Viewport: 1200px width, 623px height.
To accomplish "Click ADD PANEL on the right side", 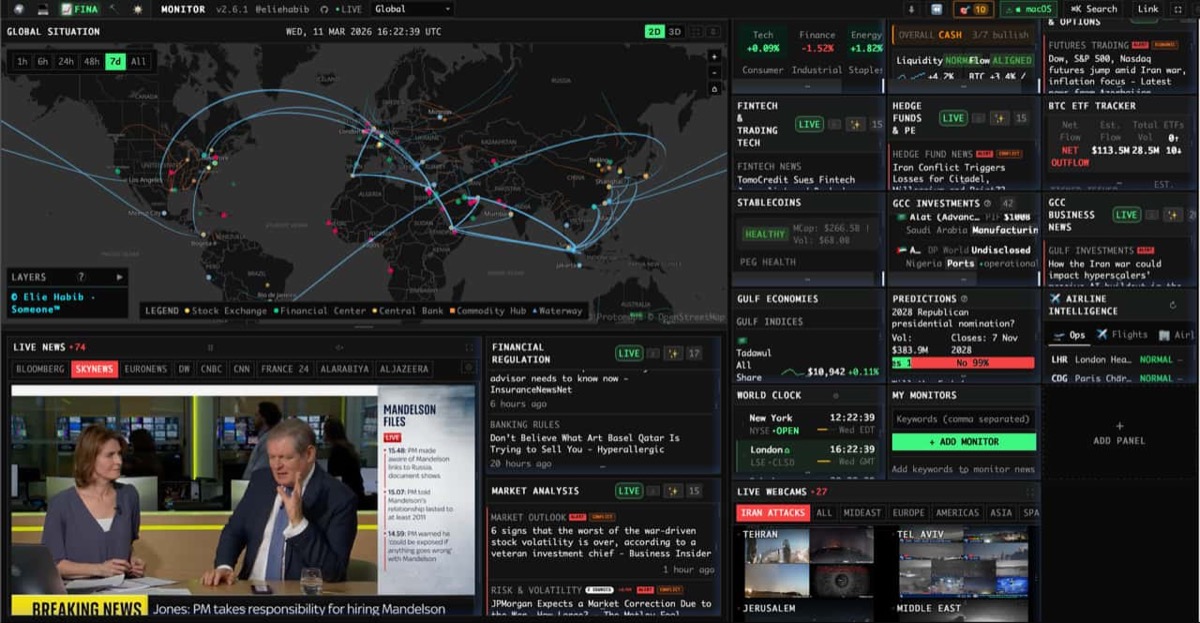I will tap(1117, 437).
